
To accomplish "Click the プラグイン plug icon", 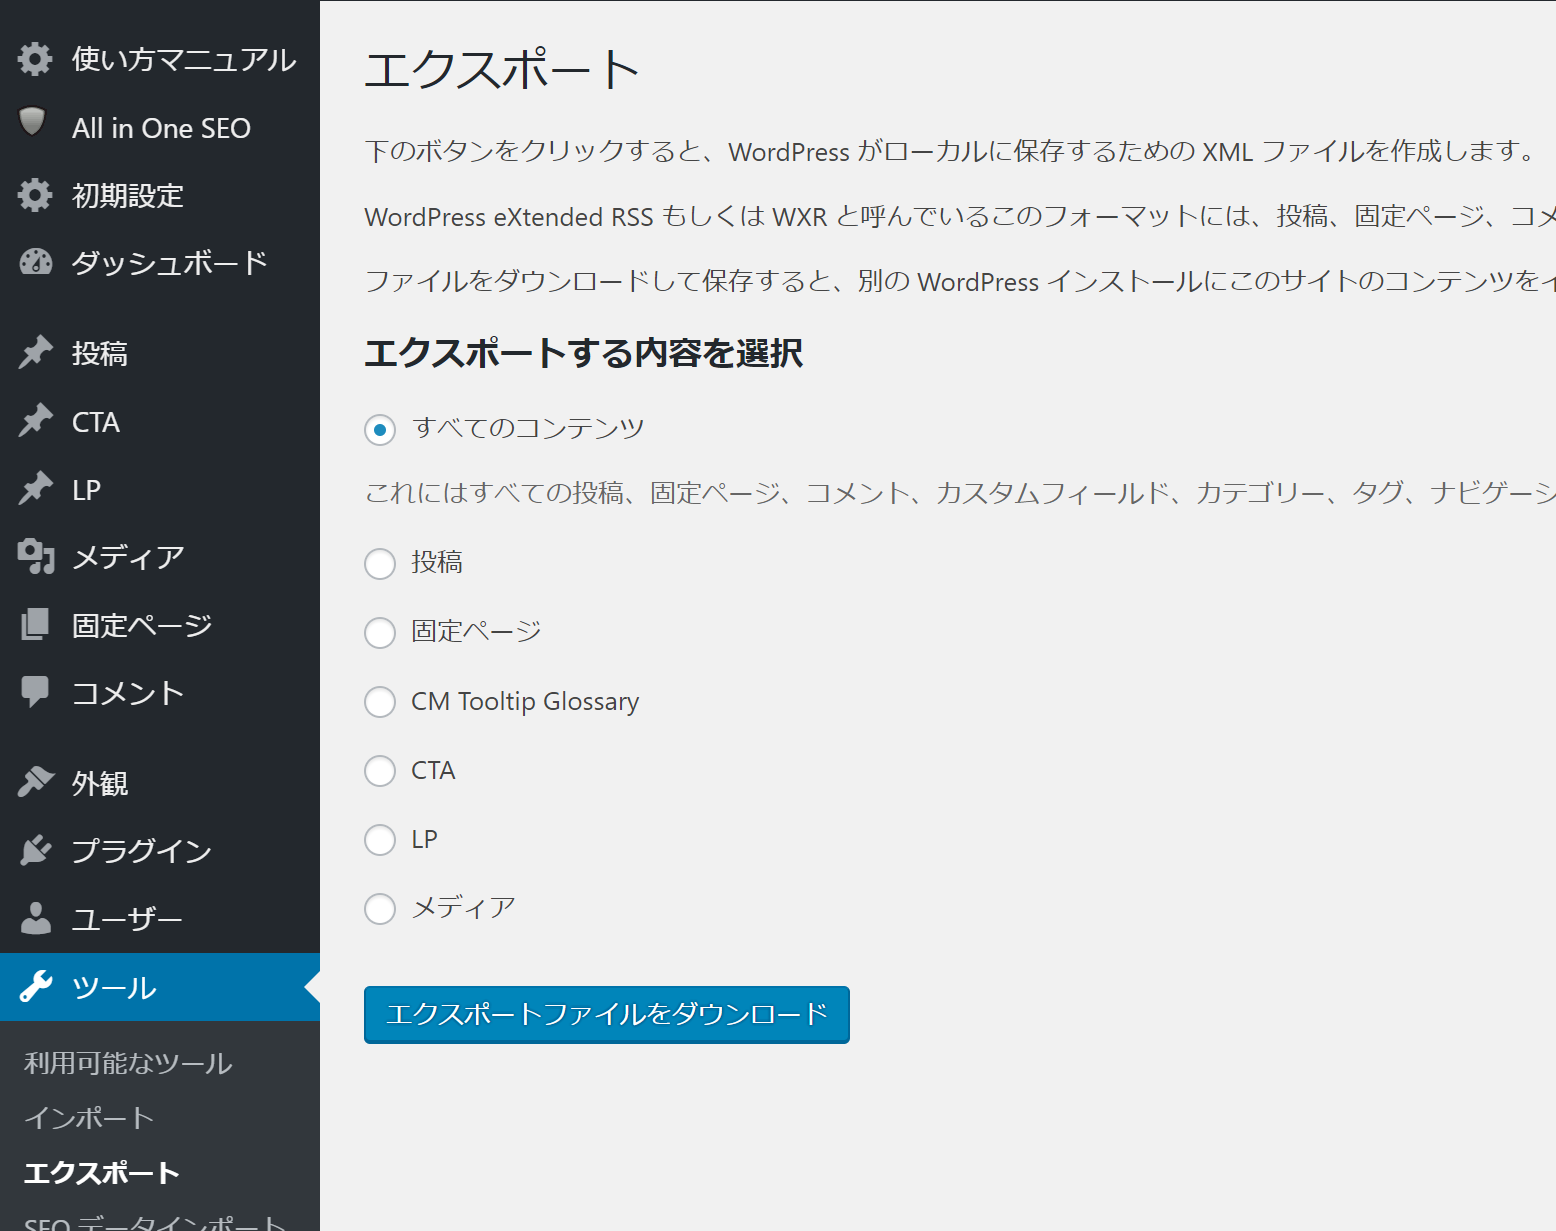I will (35, 850).
